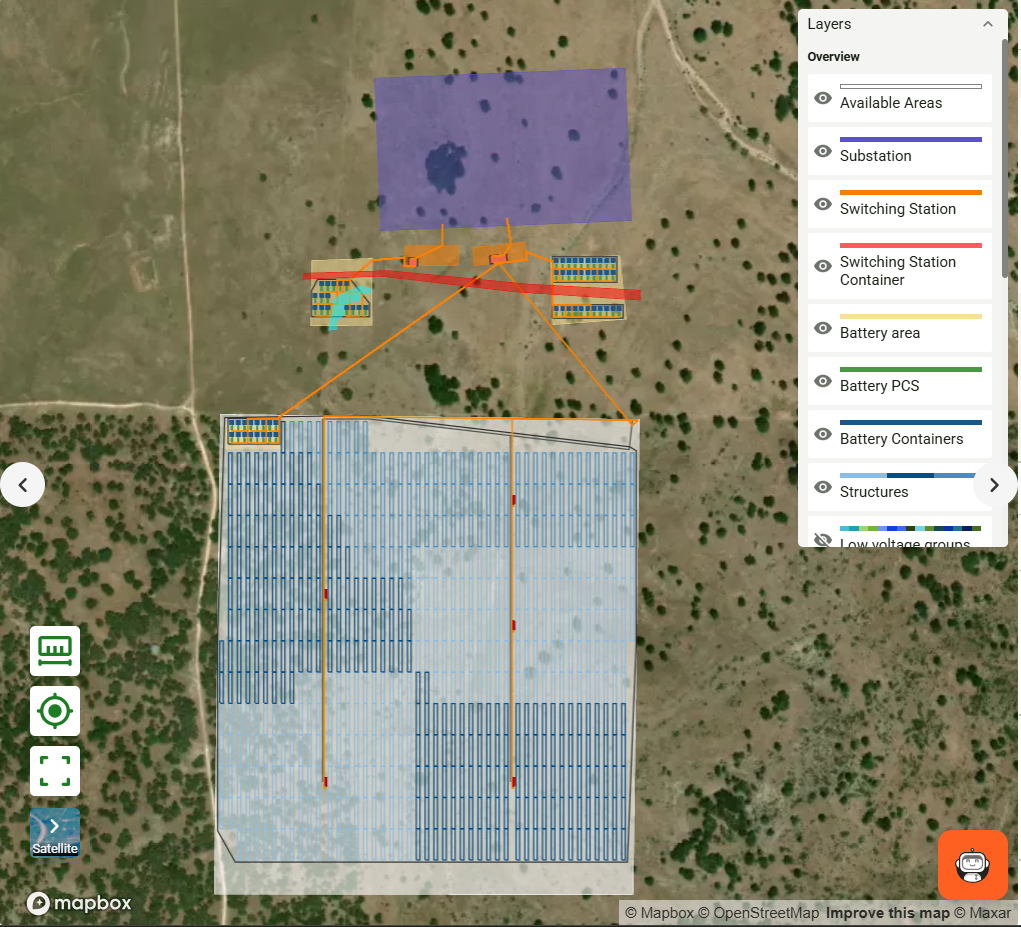Click the center map target icon
Image resolution: width=1021 pixels, height=927 pixels.
tap(55, 711)
